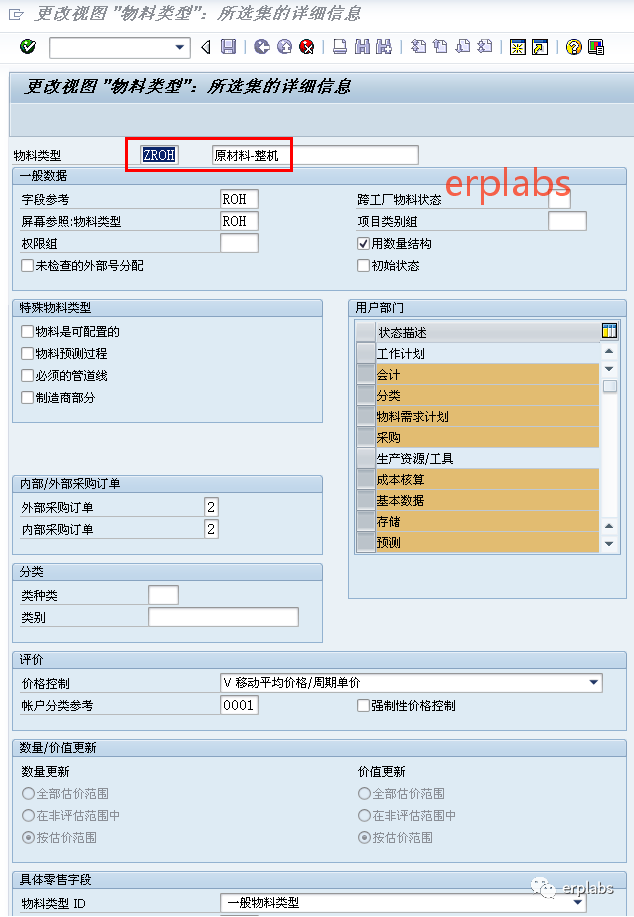Go to First Page icon
Image resolution: width=634 pixels, height=917 pixels.
click(x=418, y=47)
